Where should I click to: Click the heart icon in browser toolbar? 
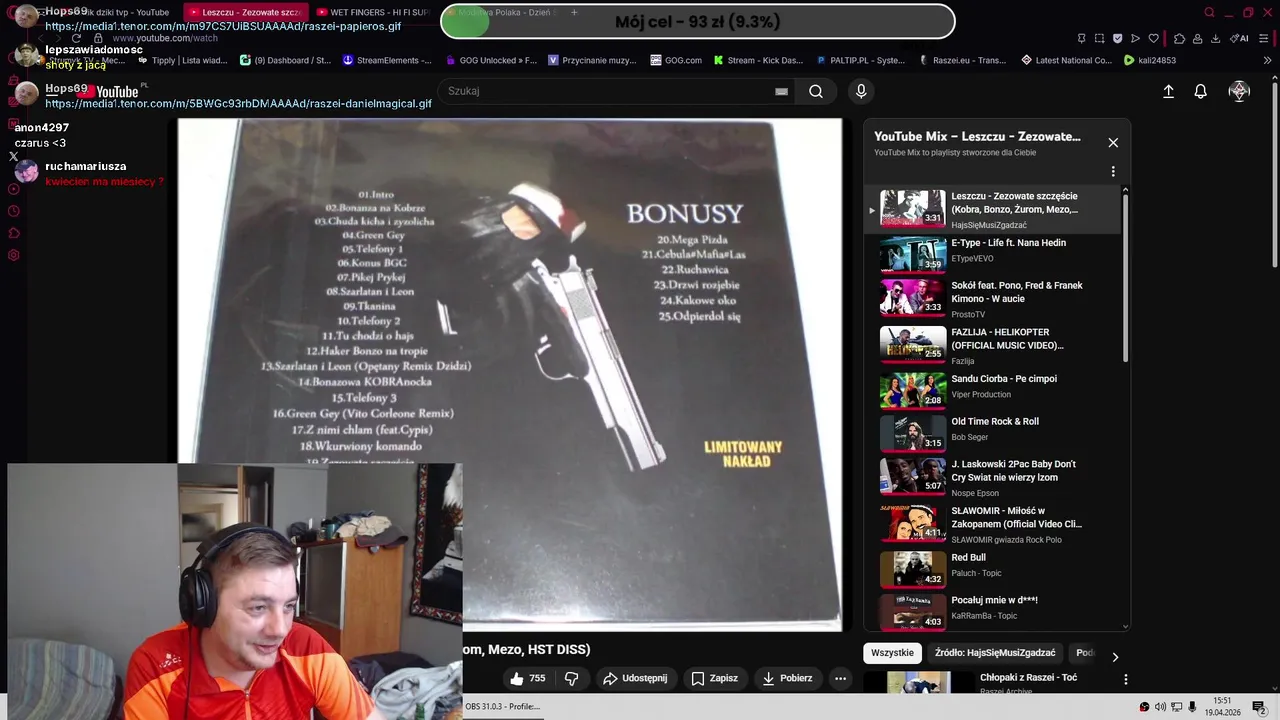[x=1153, y=38]
